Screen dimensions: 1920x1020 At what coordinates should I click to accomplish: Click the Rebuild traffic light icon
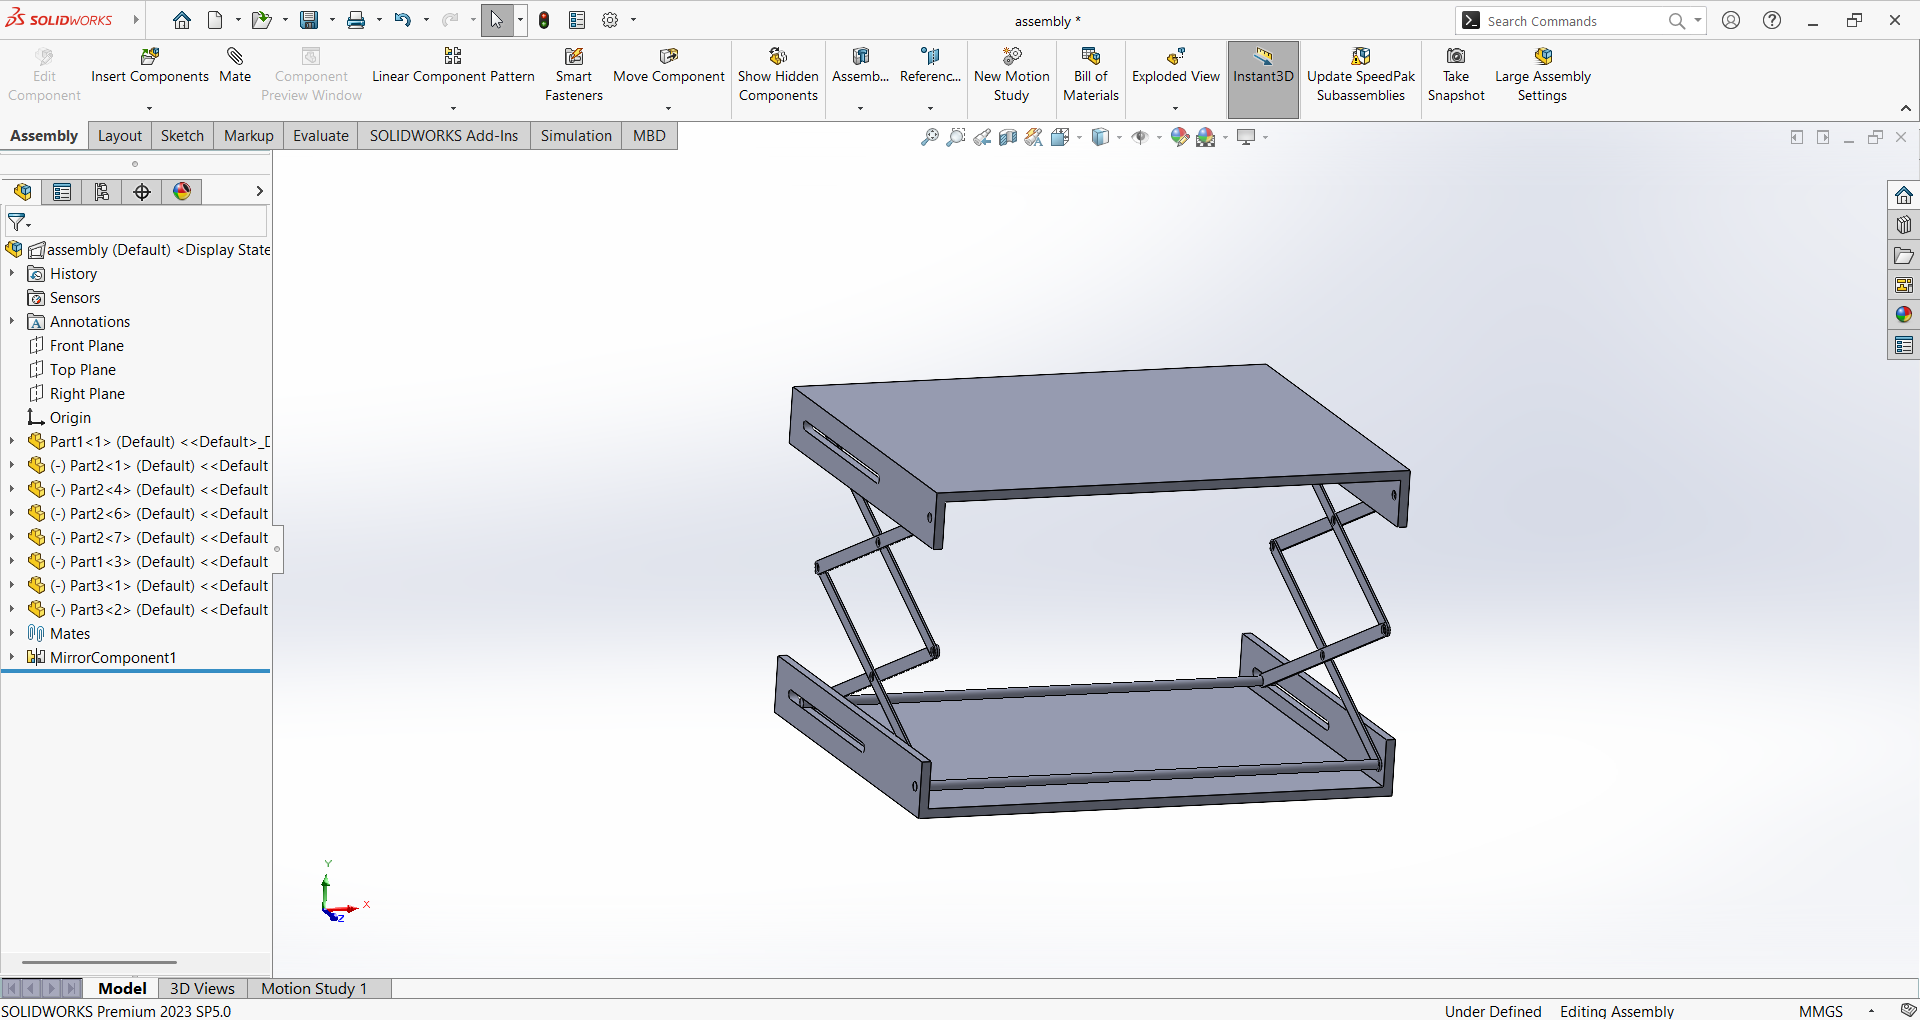pos(544,20)
